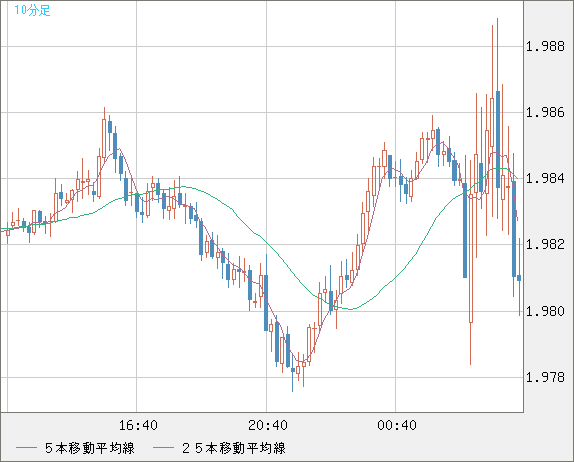574x462 pixels.
Task: Click the 10分足 timeframe label
Action: 32,10
